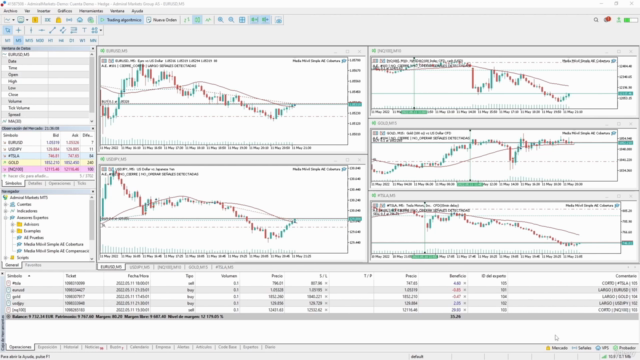
Task: Click the chart screenshot camera icon
Action: tap(278, 20)
